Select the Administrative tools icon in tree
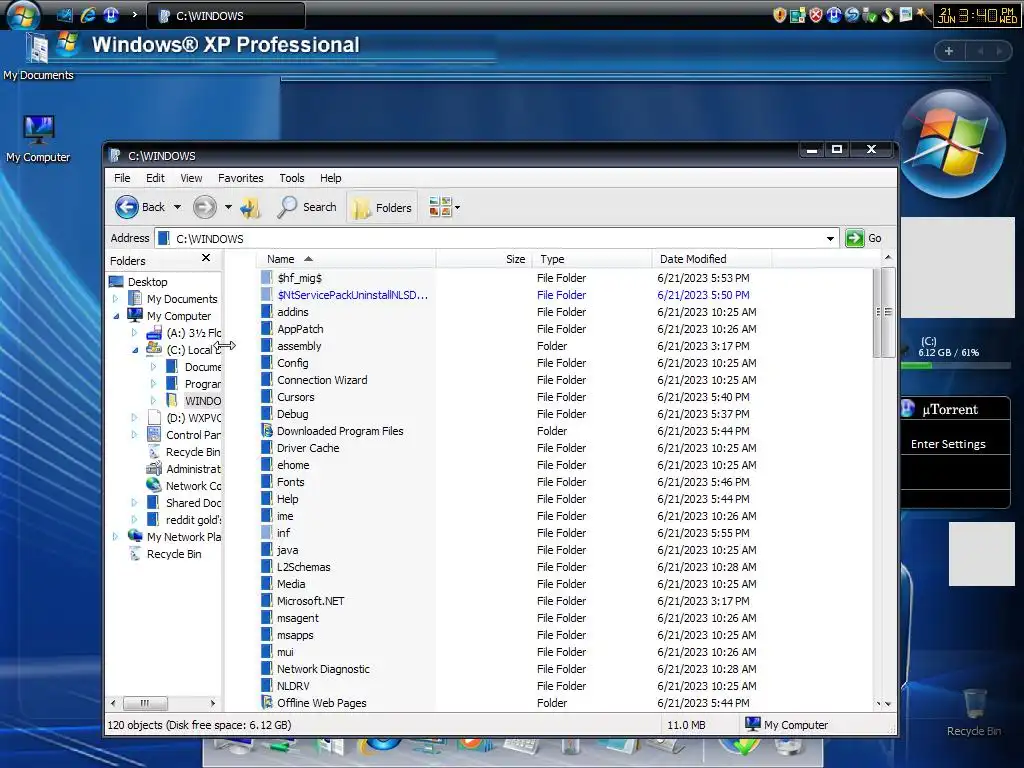 point(154,468)
